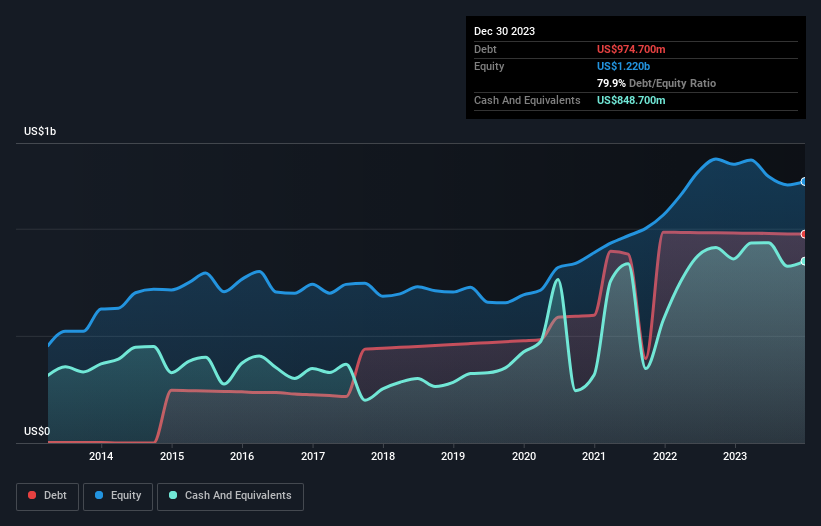Click the blue Equity endpoint marker

(804, 182)
